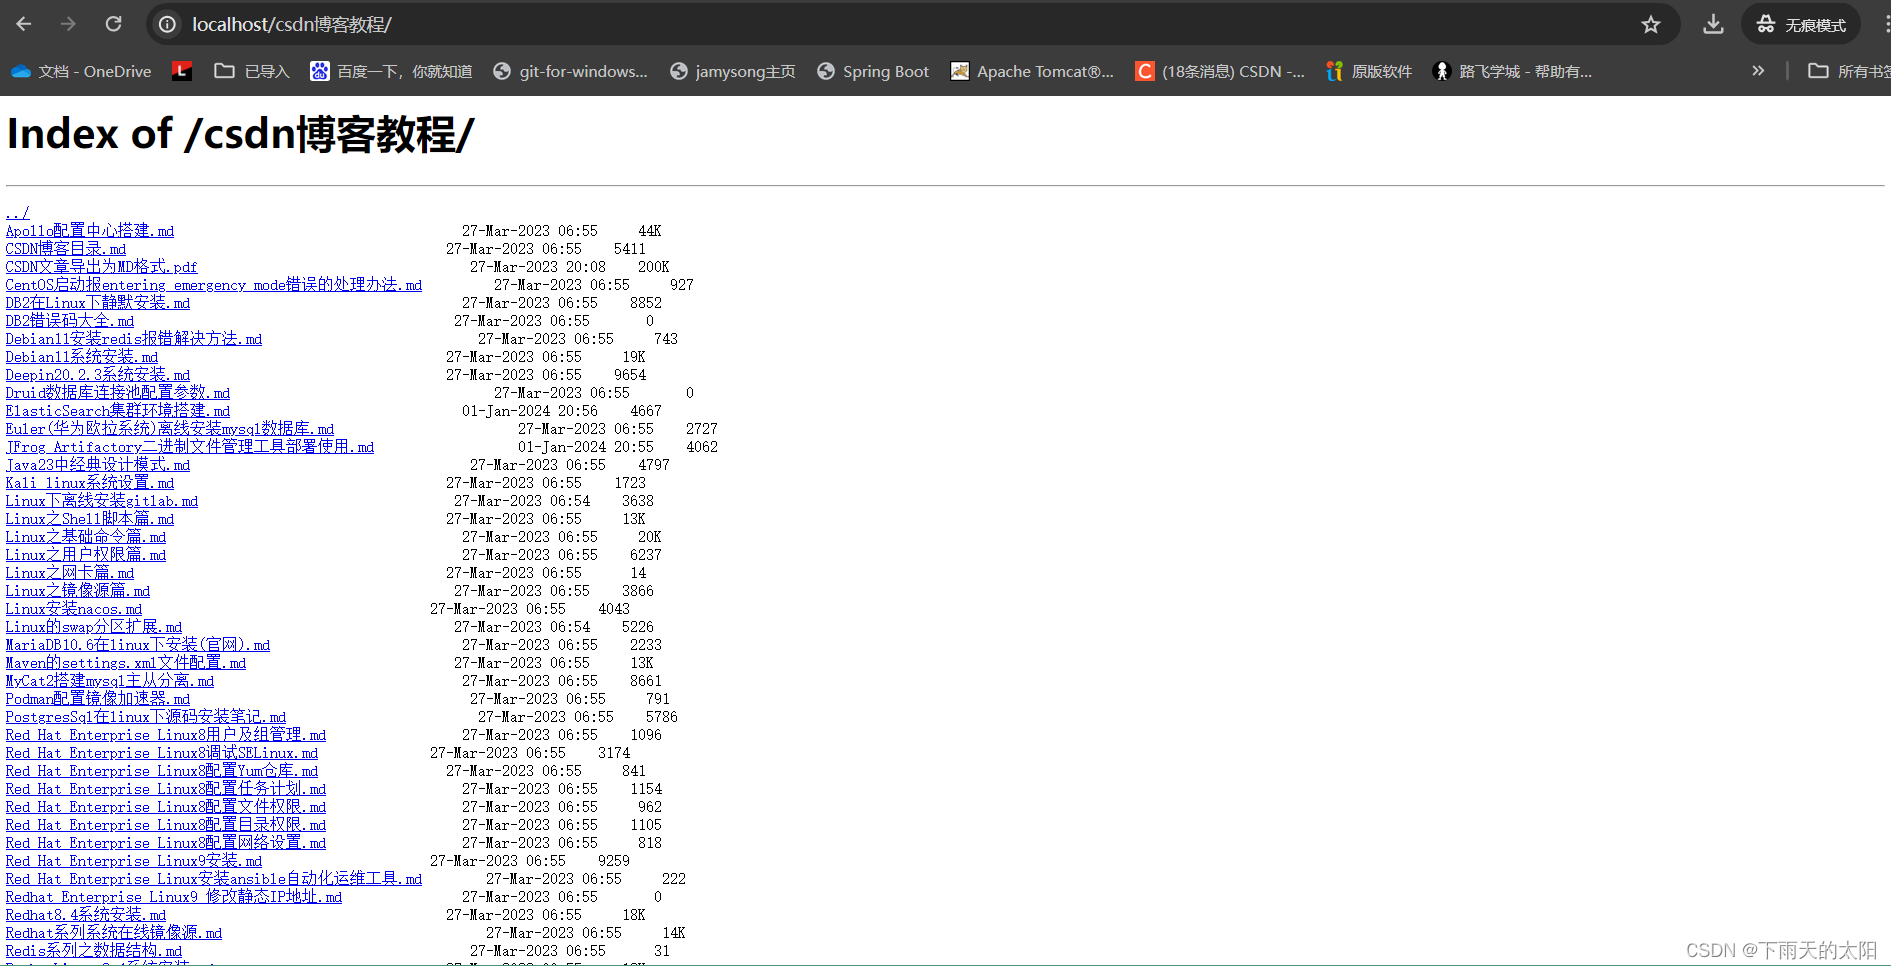Expand the hidden bookmarks chevron
Screen dimensions: 1891x969
pyautogui.click(x=1758, y=71)
